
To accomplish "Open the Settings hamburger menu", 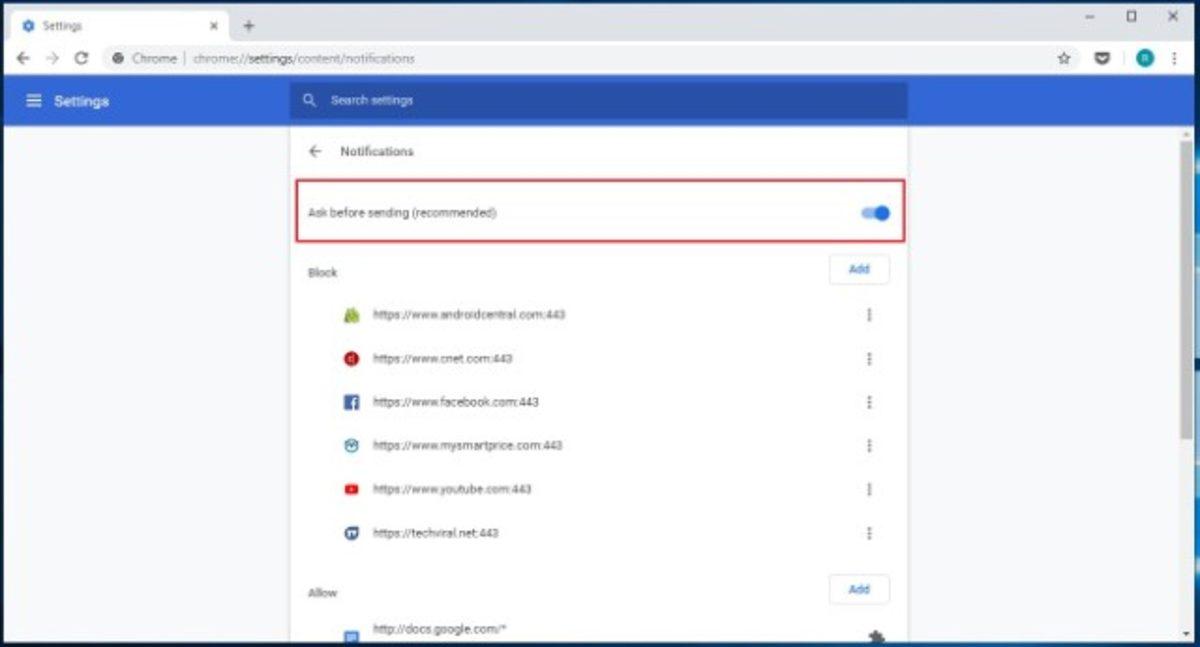I will [33, 100].
